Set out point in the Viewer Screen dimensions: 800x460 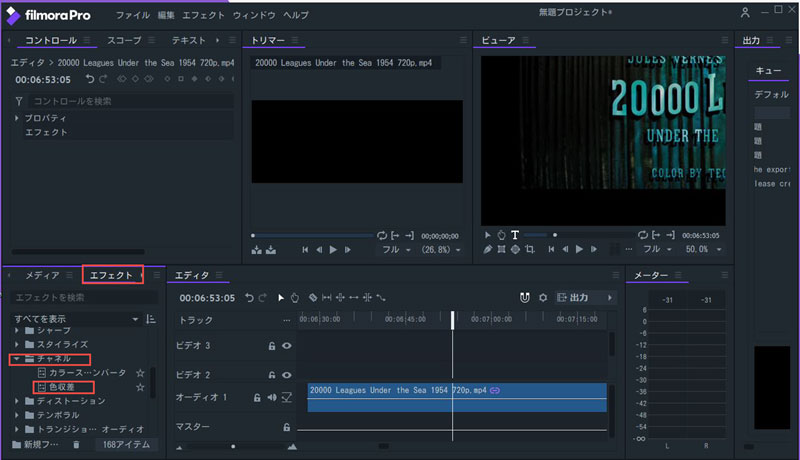(x=670, y=235)
